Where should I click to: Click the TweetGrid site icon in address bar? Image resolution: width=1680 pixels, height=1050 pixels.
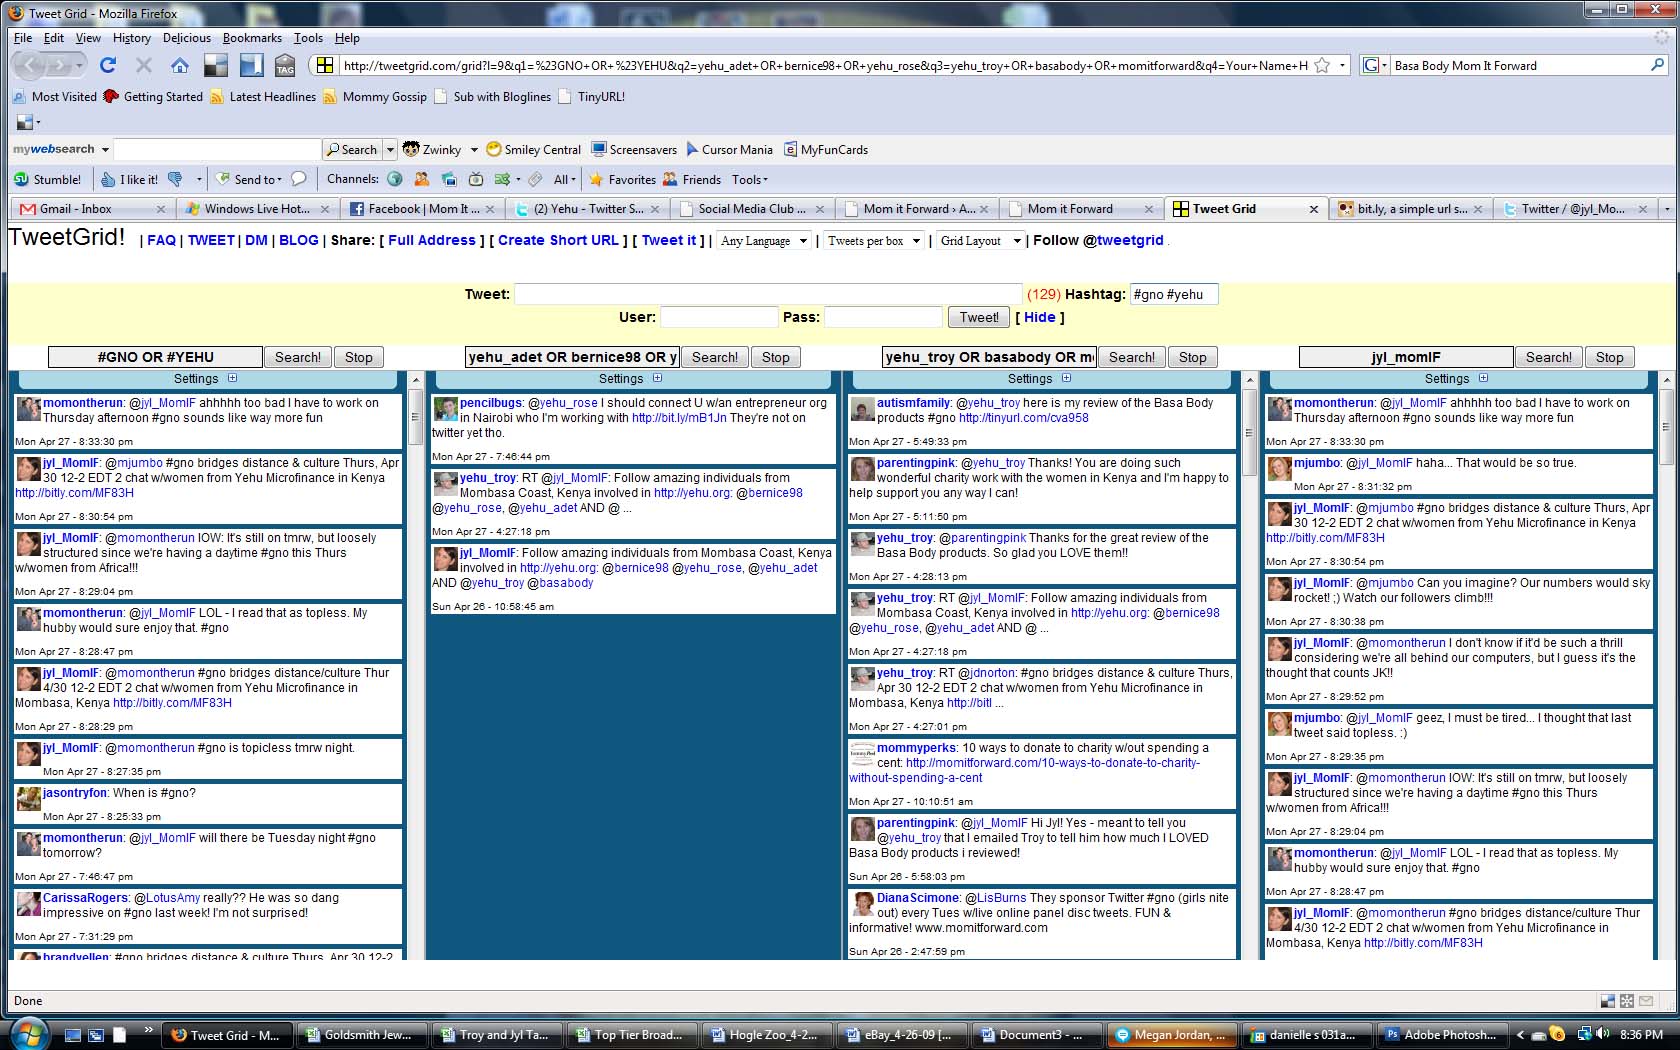tap(323, 65)
